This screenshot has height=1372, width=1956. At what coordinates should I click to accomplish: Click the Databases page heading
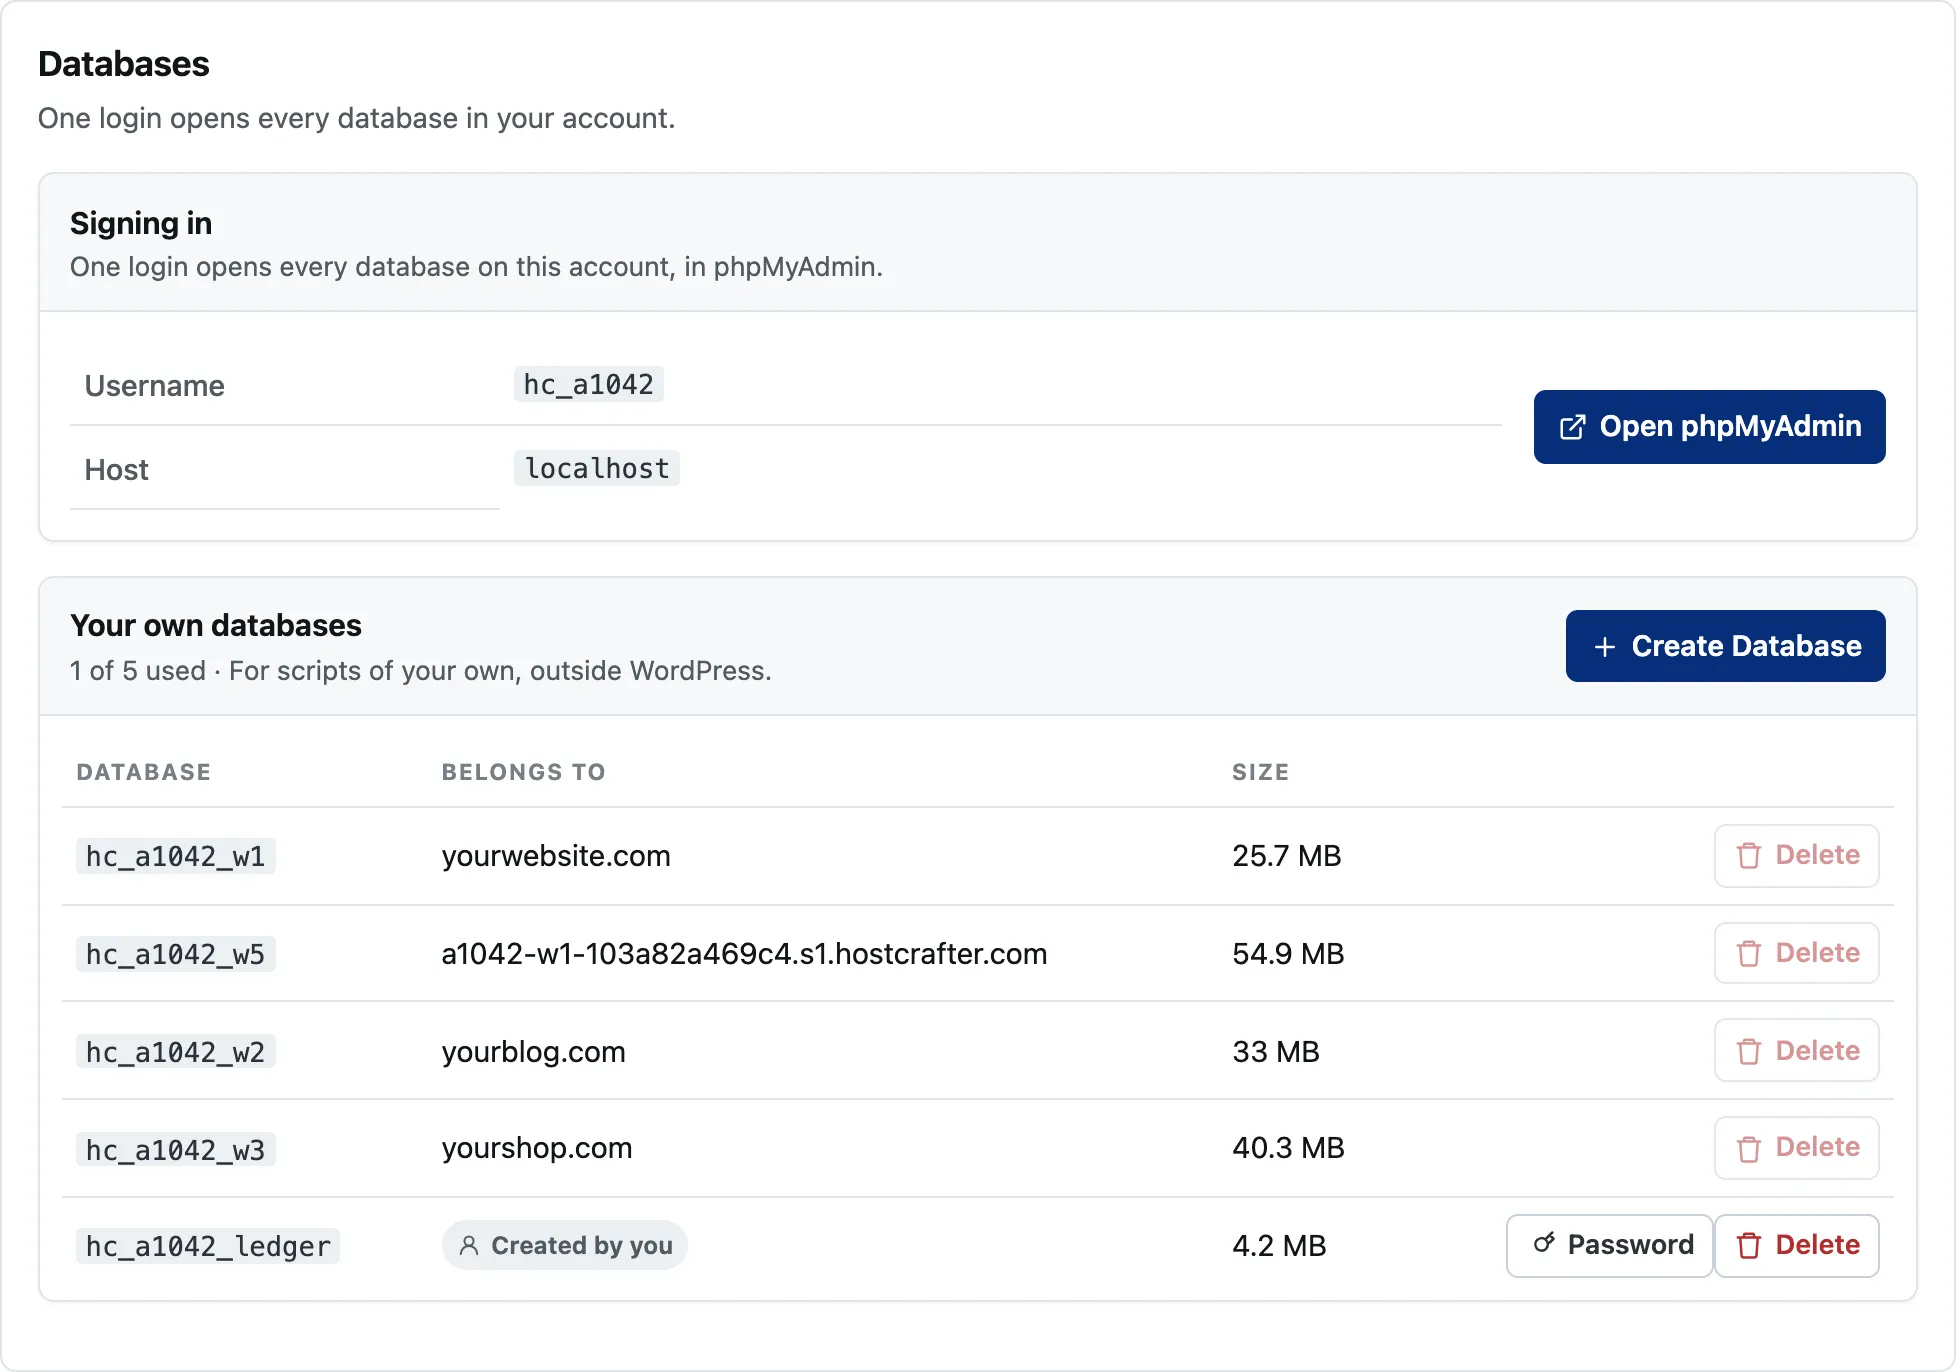[x=124, y=64]
